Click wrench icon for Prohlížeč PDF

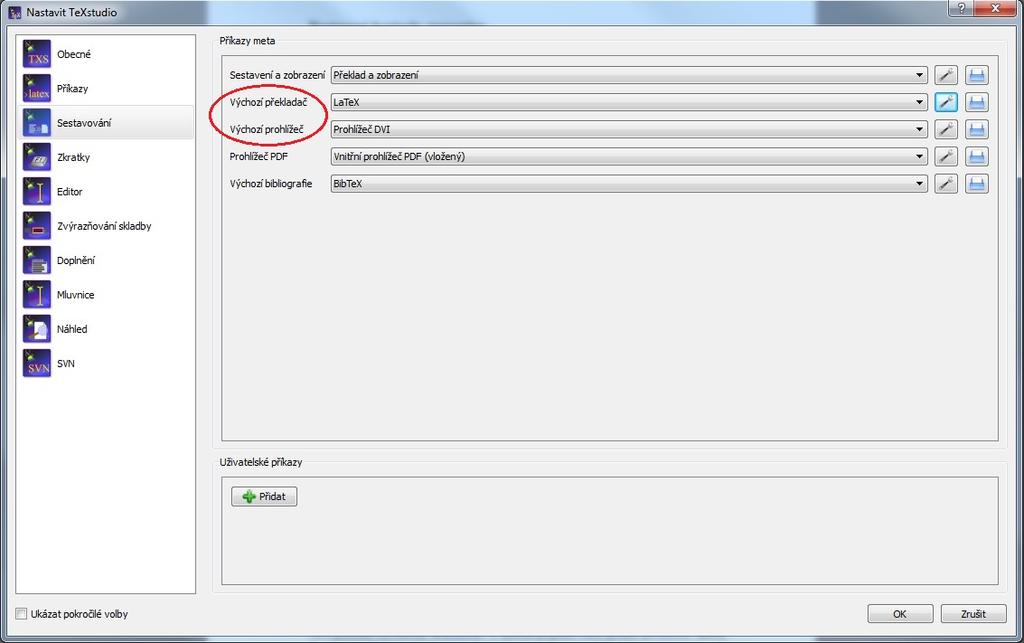[x=946, y=157]
